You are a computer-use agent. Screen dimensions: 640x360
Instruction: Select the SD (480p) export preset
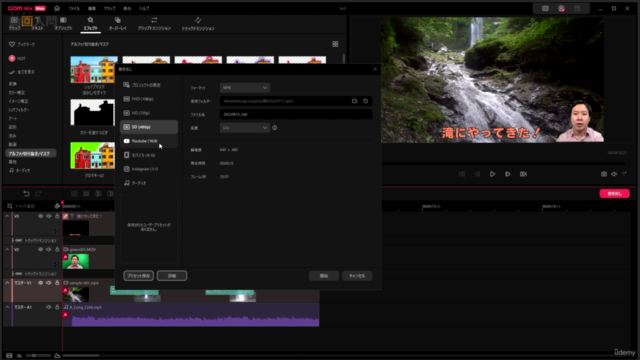149,127
